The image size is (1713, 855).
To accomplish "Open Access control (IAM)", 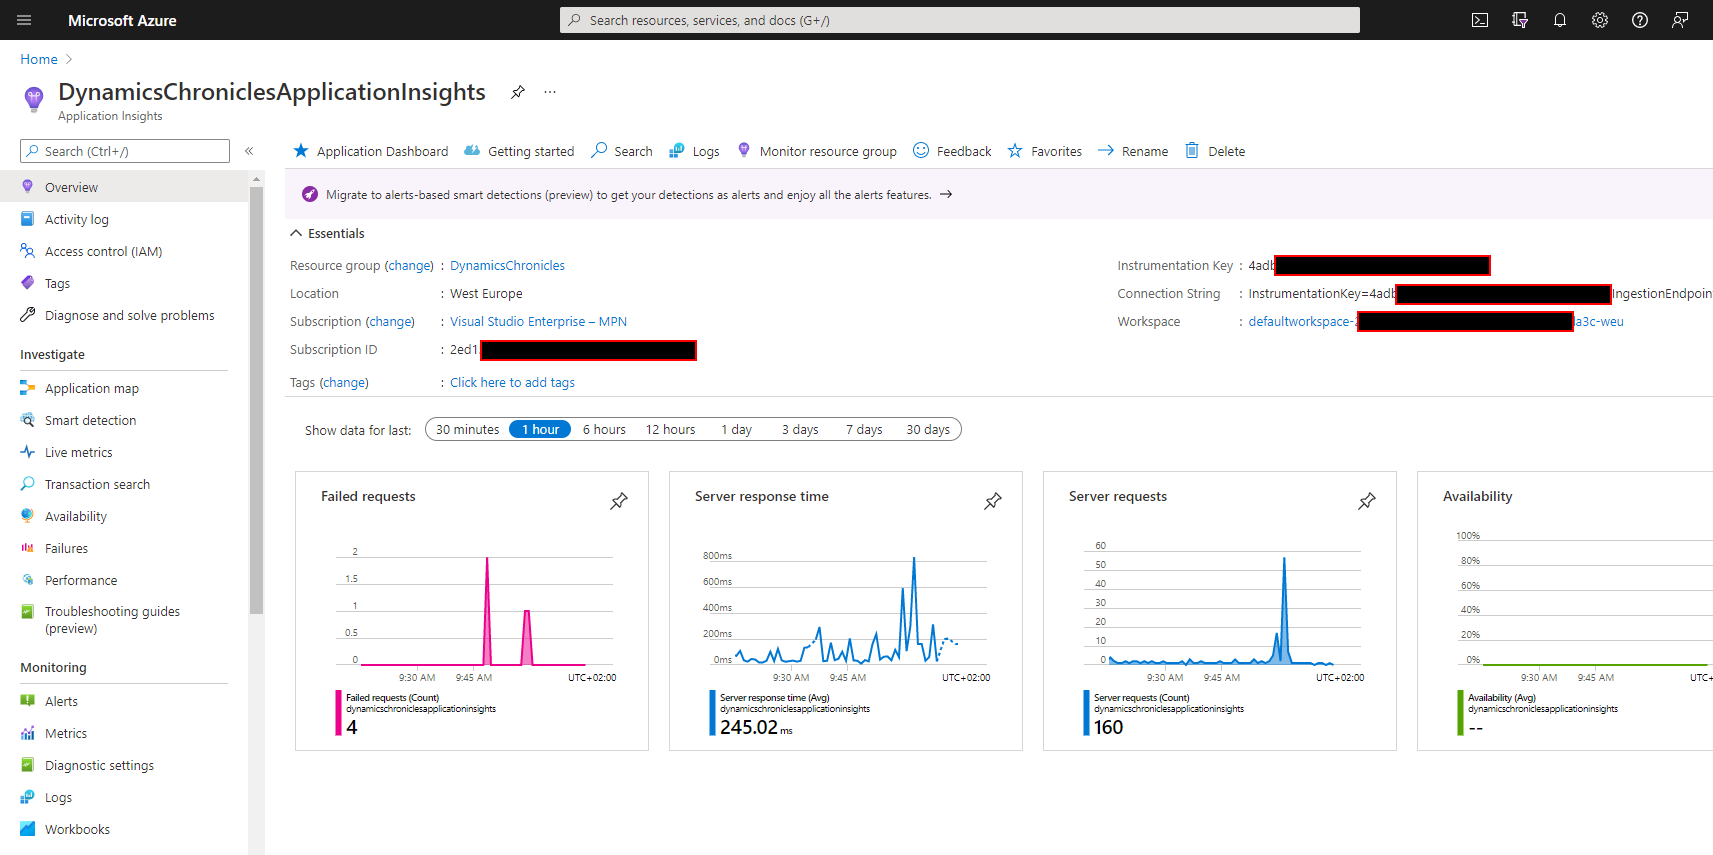I will click(124, 251).
